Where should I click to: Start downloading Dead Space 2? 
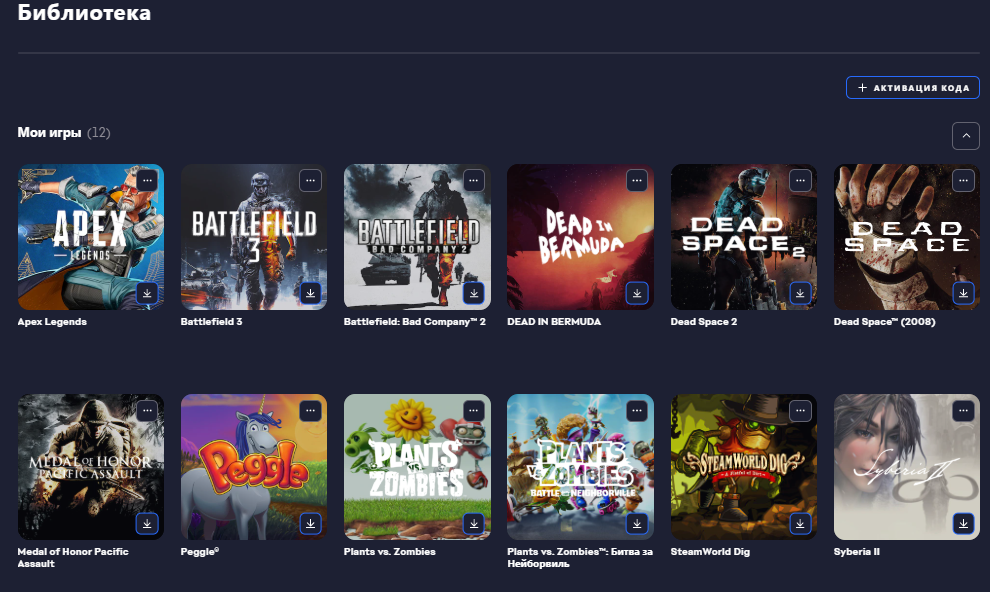800,293
